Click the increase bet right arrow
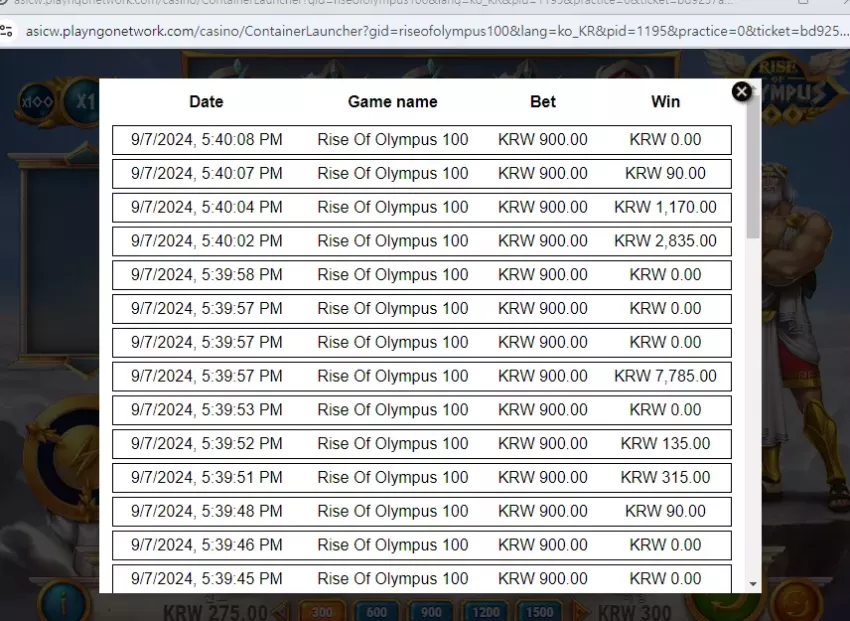This screenshot has height=621, width=850. point(581,612)
